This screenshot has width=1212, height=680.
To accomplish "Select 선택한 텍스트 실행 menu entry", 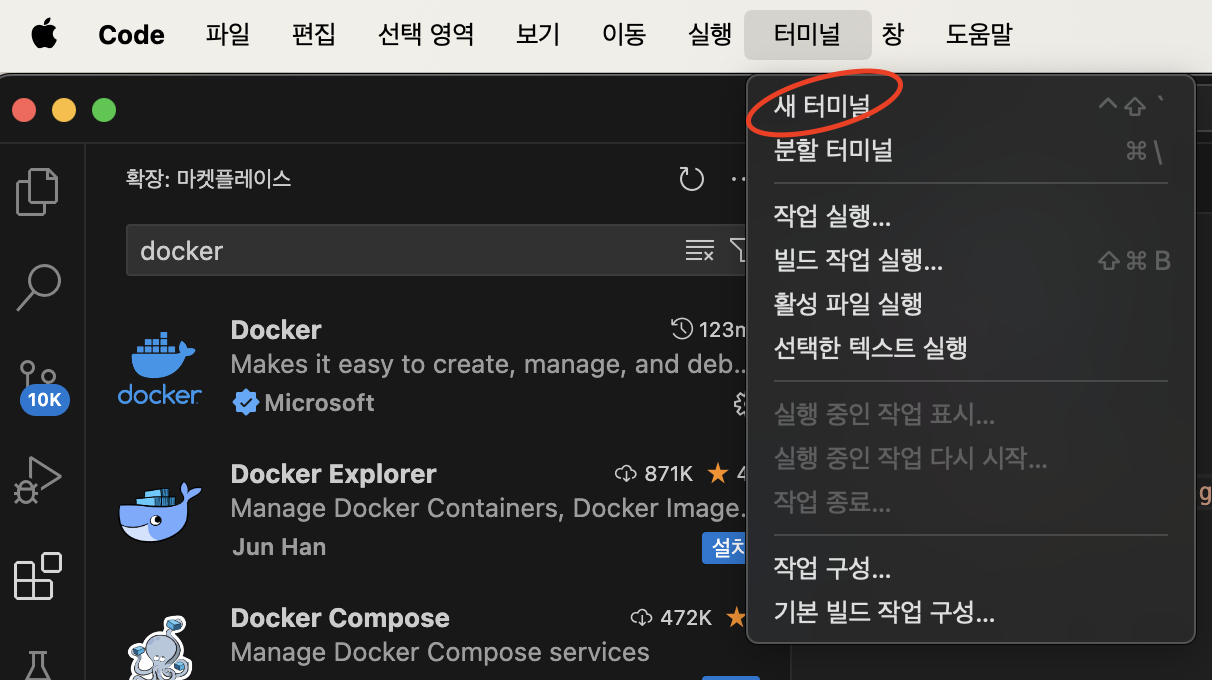I will click(x=971, y=348).
